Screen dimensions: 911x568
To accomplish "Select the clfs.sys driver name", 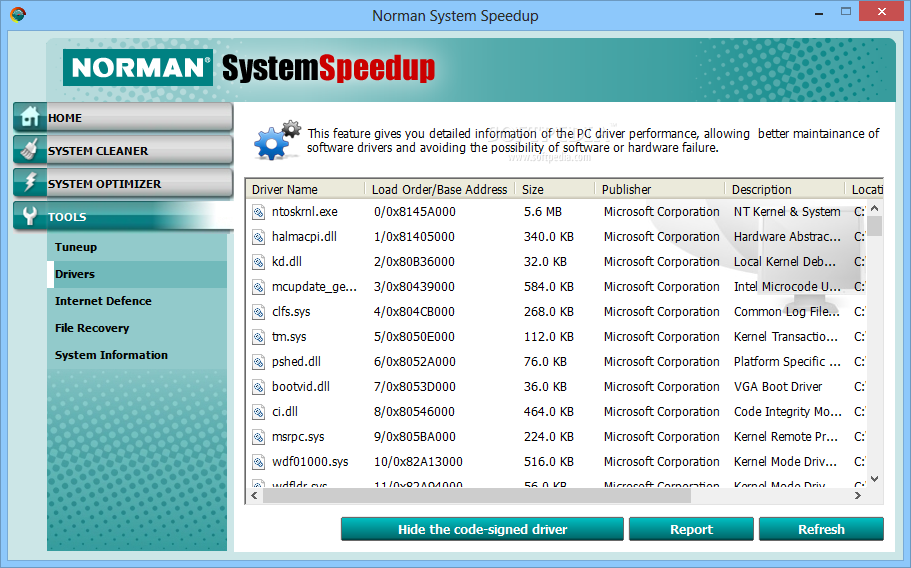I will [x=291, y=312].
